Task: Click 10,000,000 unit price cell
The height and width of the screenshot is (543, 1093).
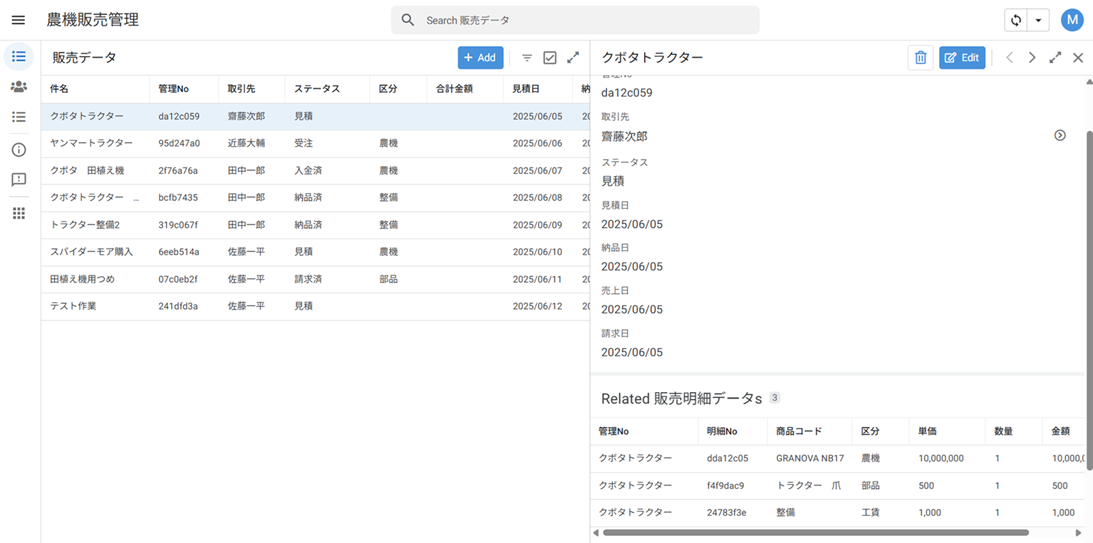Action: pyautogui.click(x=940, y=459)
